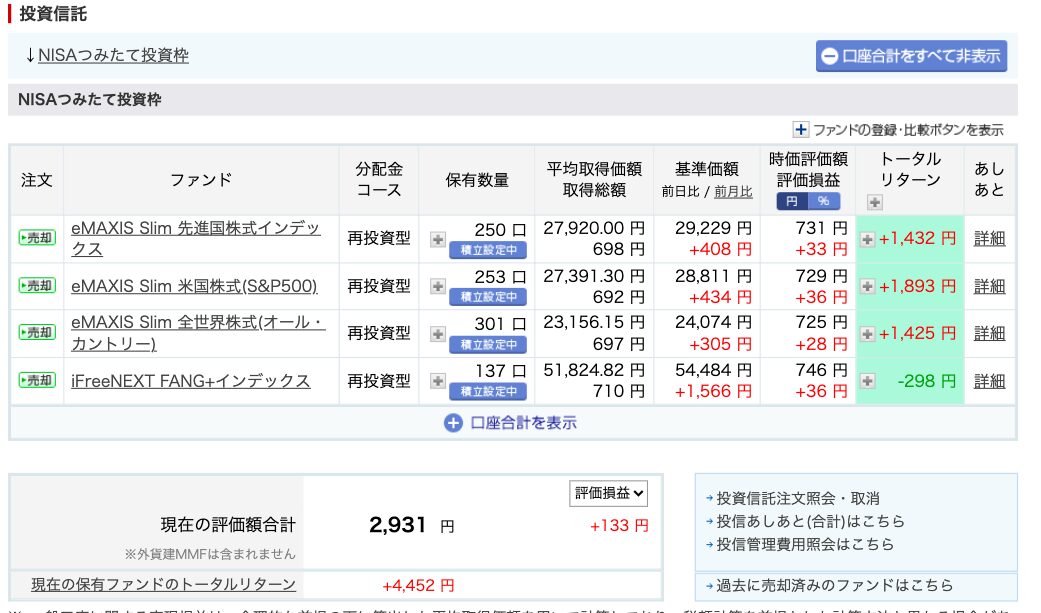Switch valuation display to 円
Image resolution: width=1041 pixels, height=613 pixels.
click(x=791, y=201)
